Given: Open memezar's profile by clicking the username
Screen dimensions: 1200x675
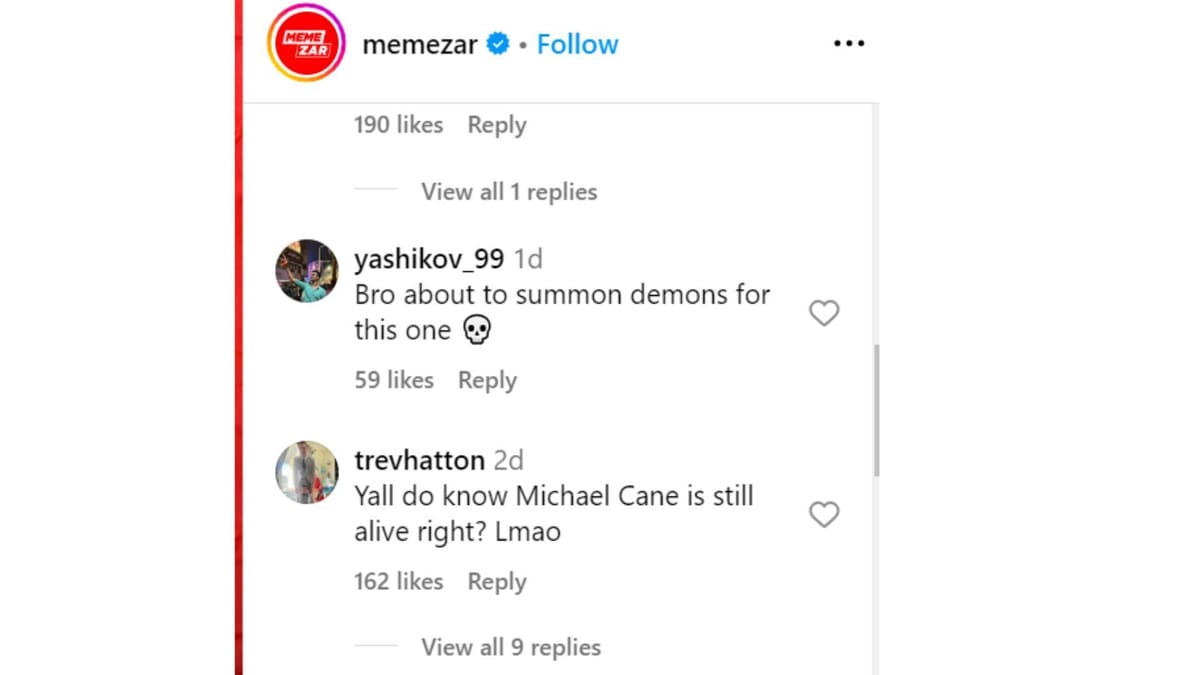Looking at the screenshot, I should click(420, 43).
